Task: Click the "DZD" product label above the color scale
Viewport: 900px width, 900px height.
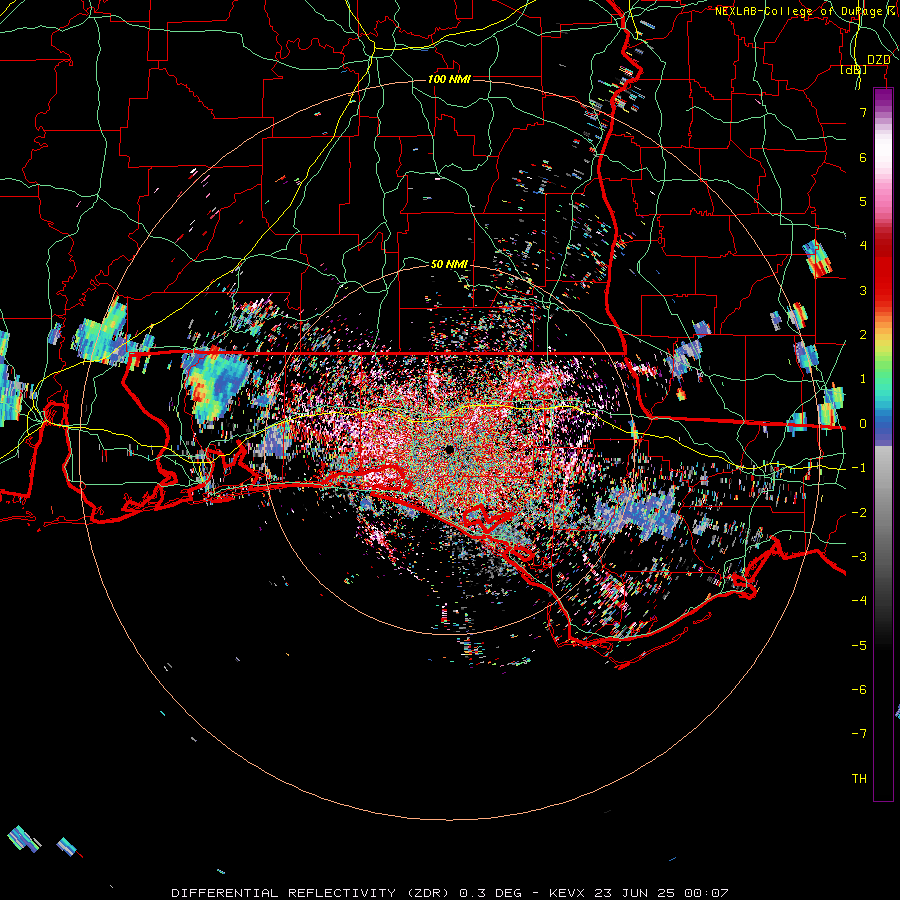Action: [879, 60]
